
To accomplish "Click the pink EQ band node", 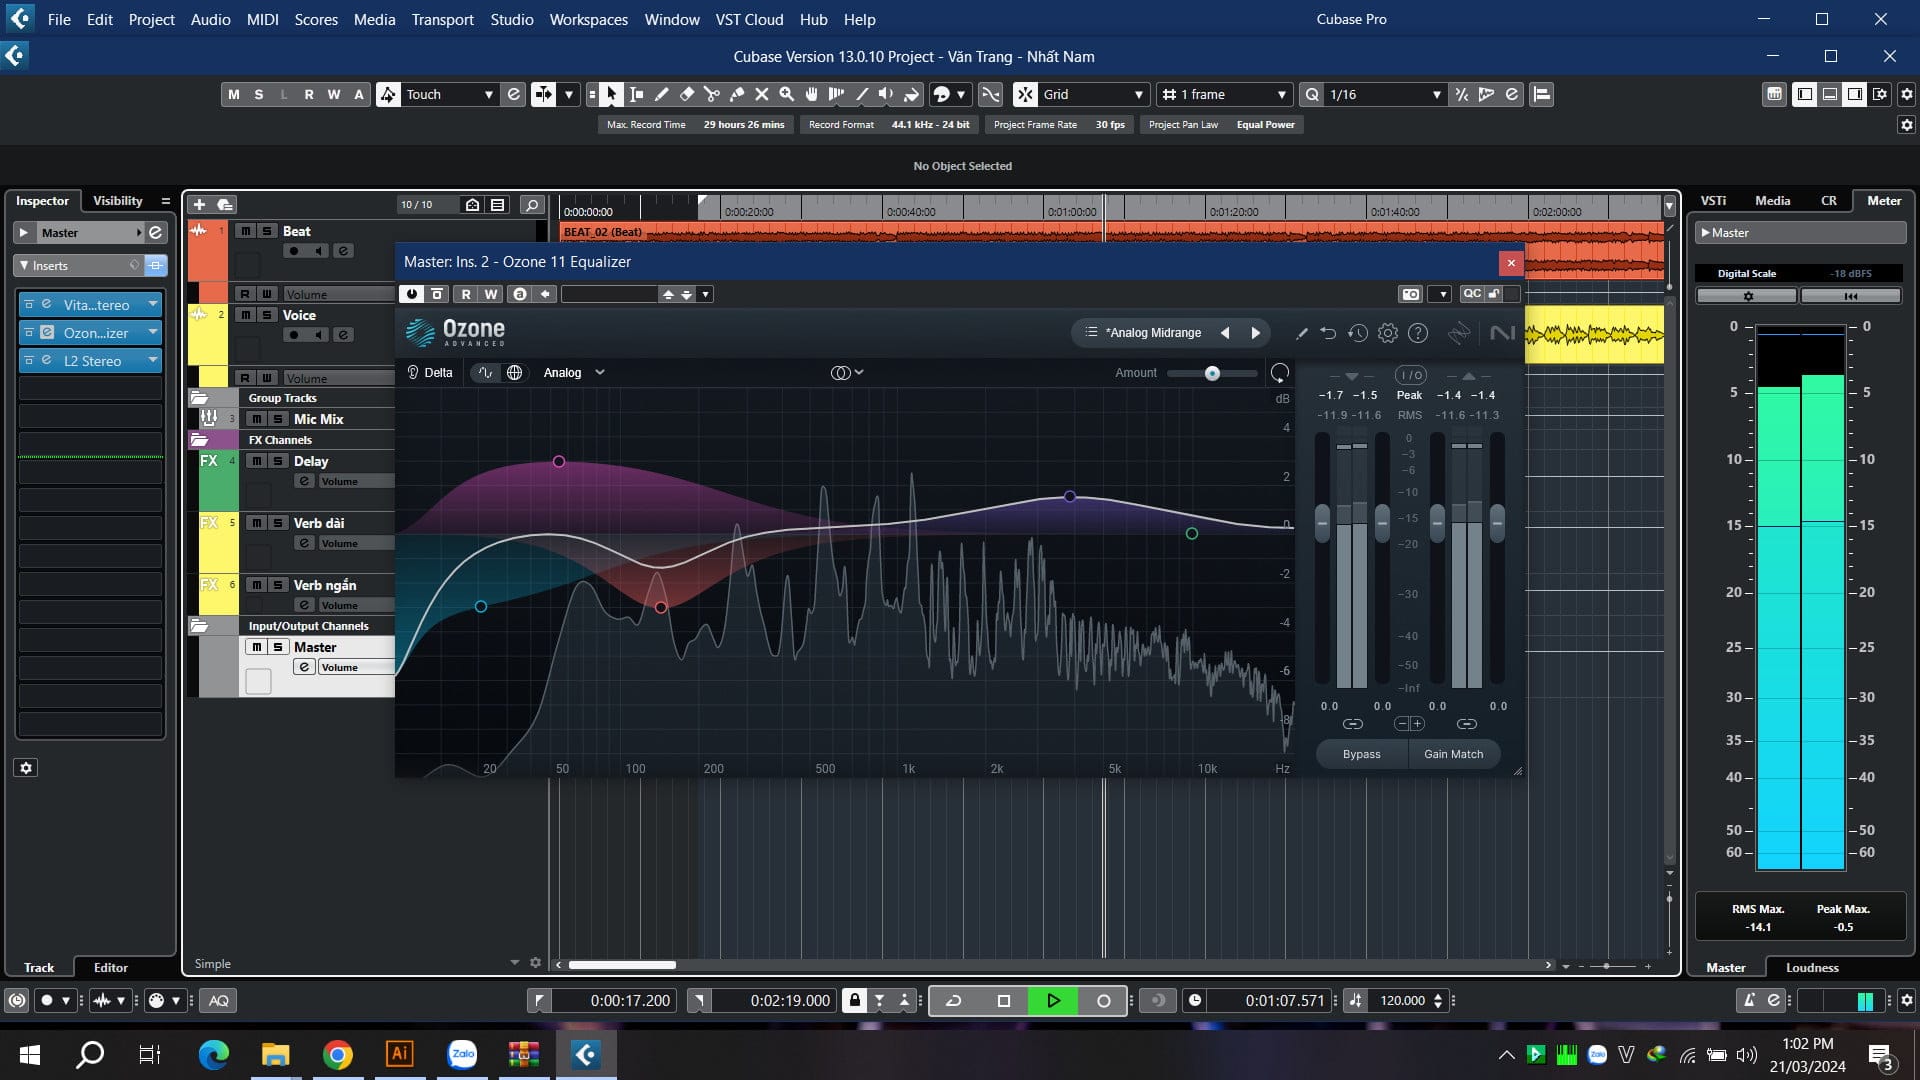I will click(559, 461).
